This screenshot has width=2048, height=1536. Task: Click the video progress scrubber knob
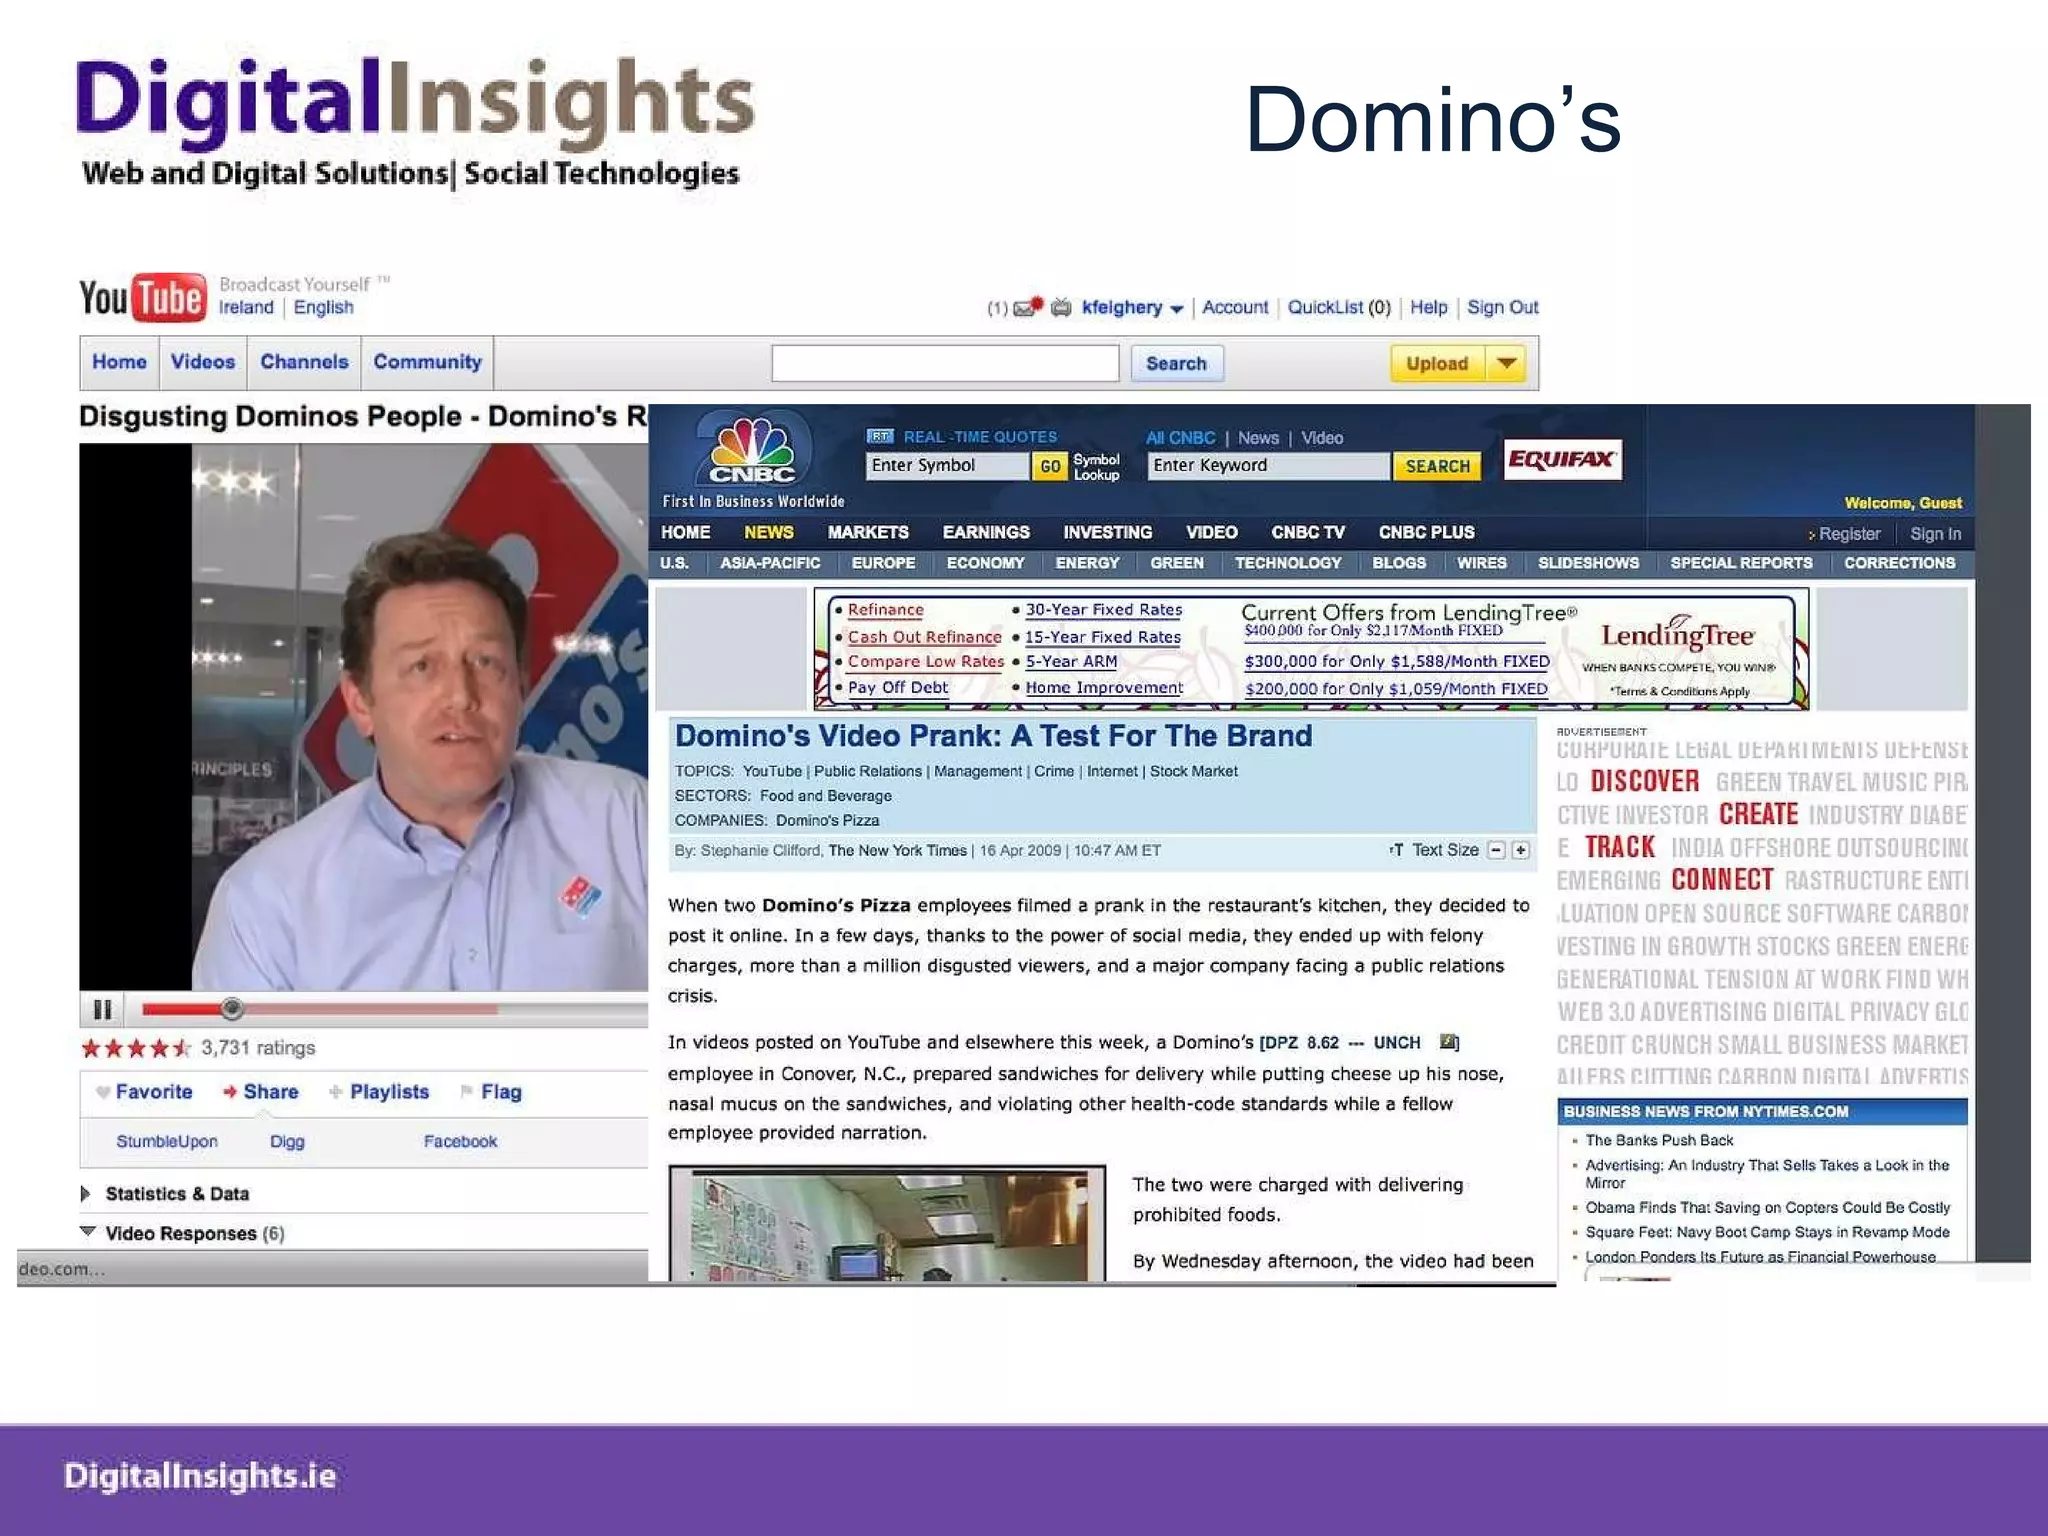point(232,1008)
